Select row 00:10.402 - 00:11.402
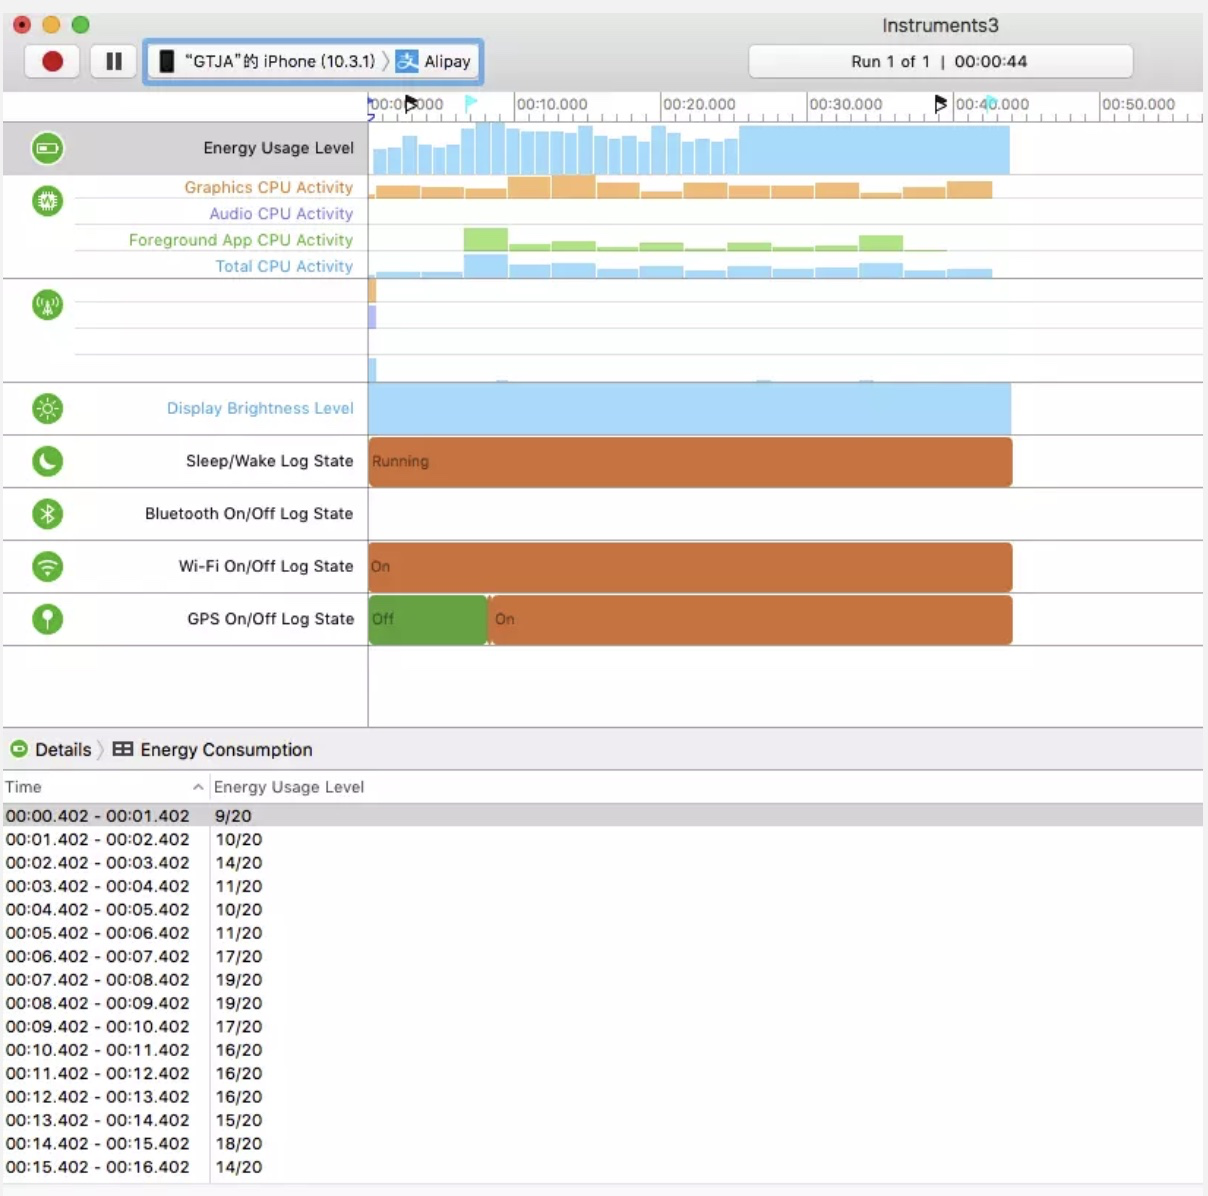 (603, 1050)
